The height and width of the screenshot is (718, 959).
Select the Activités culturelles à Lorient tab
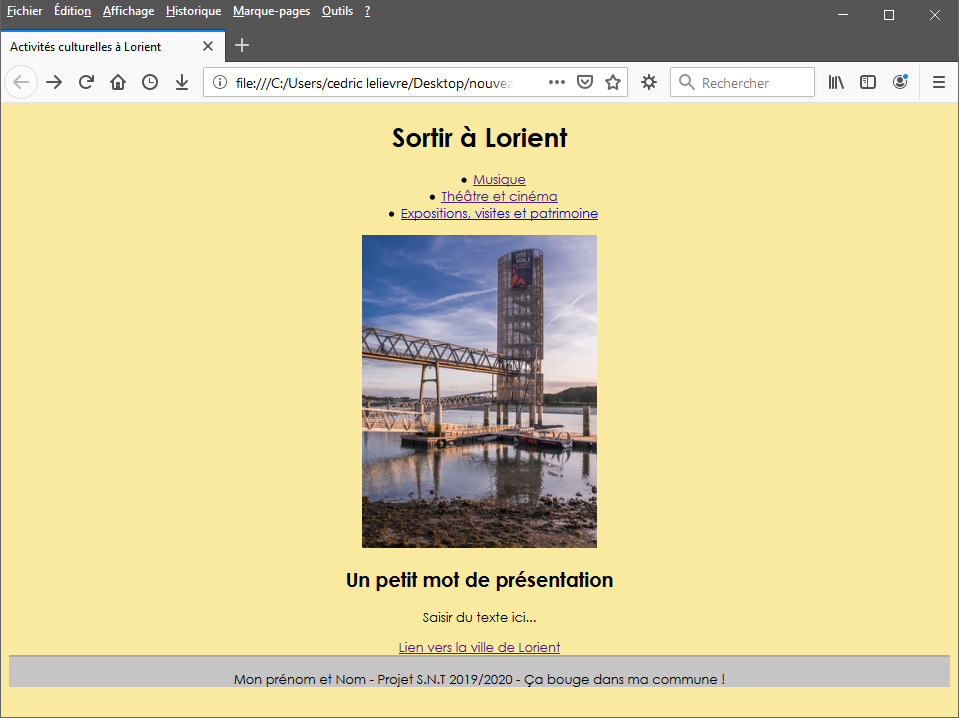click(113, 46)
